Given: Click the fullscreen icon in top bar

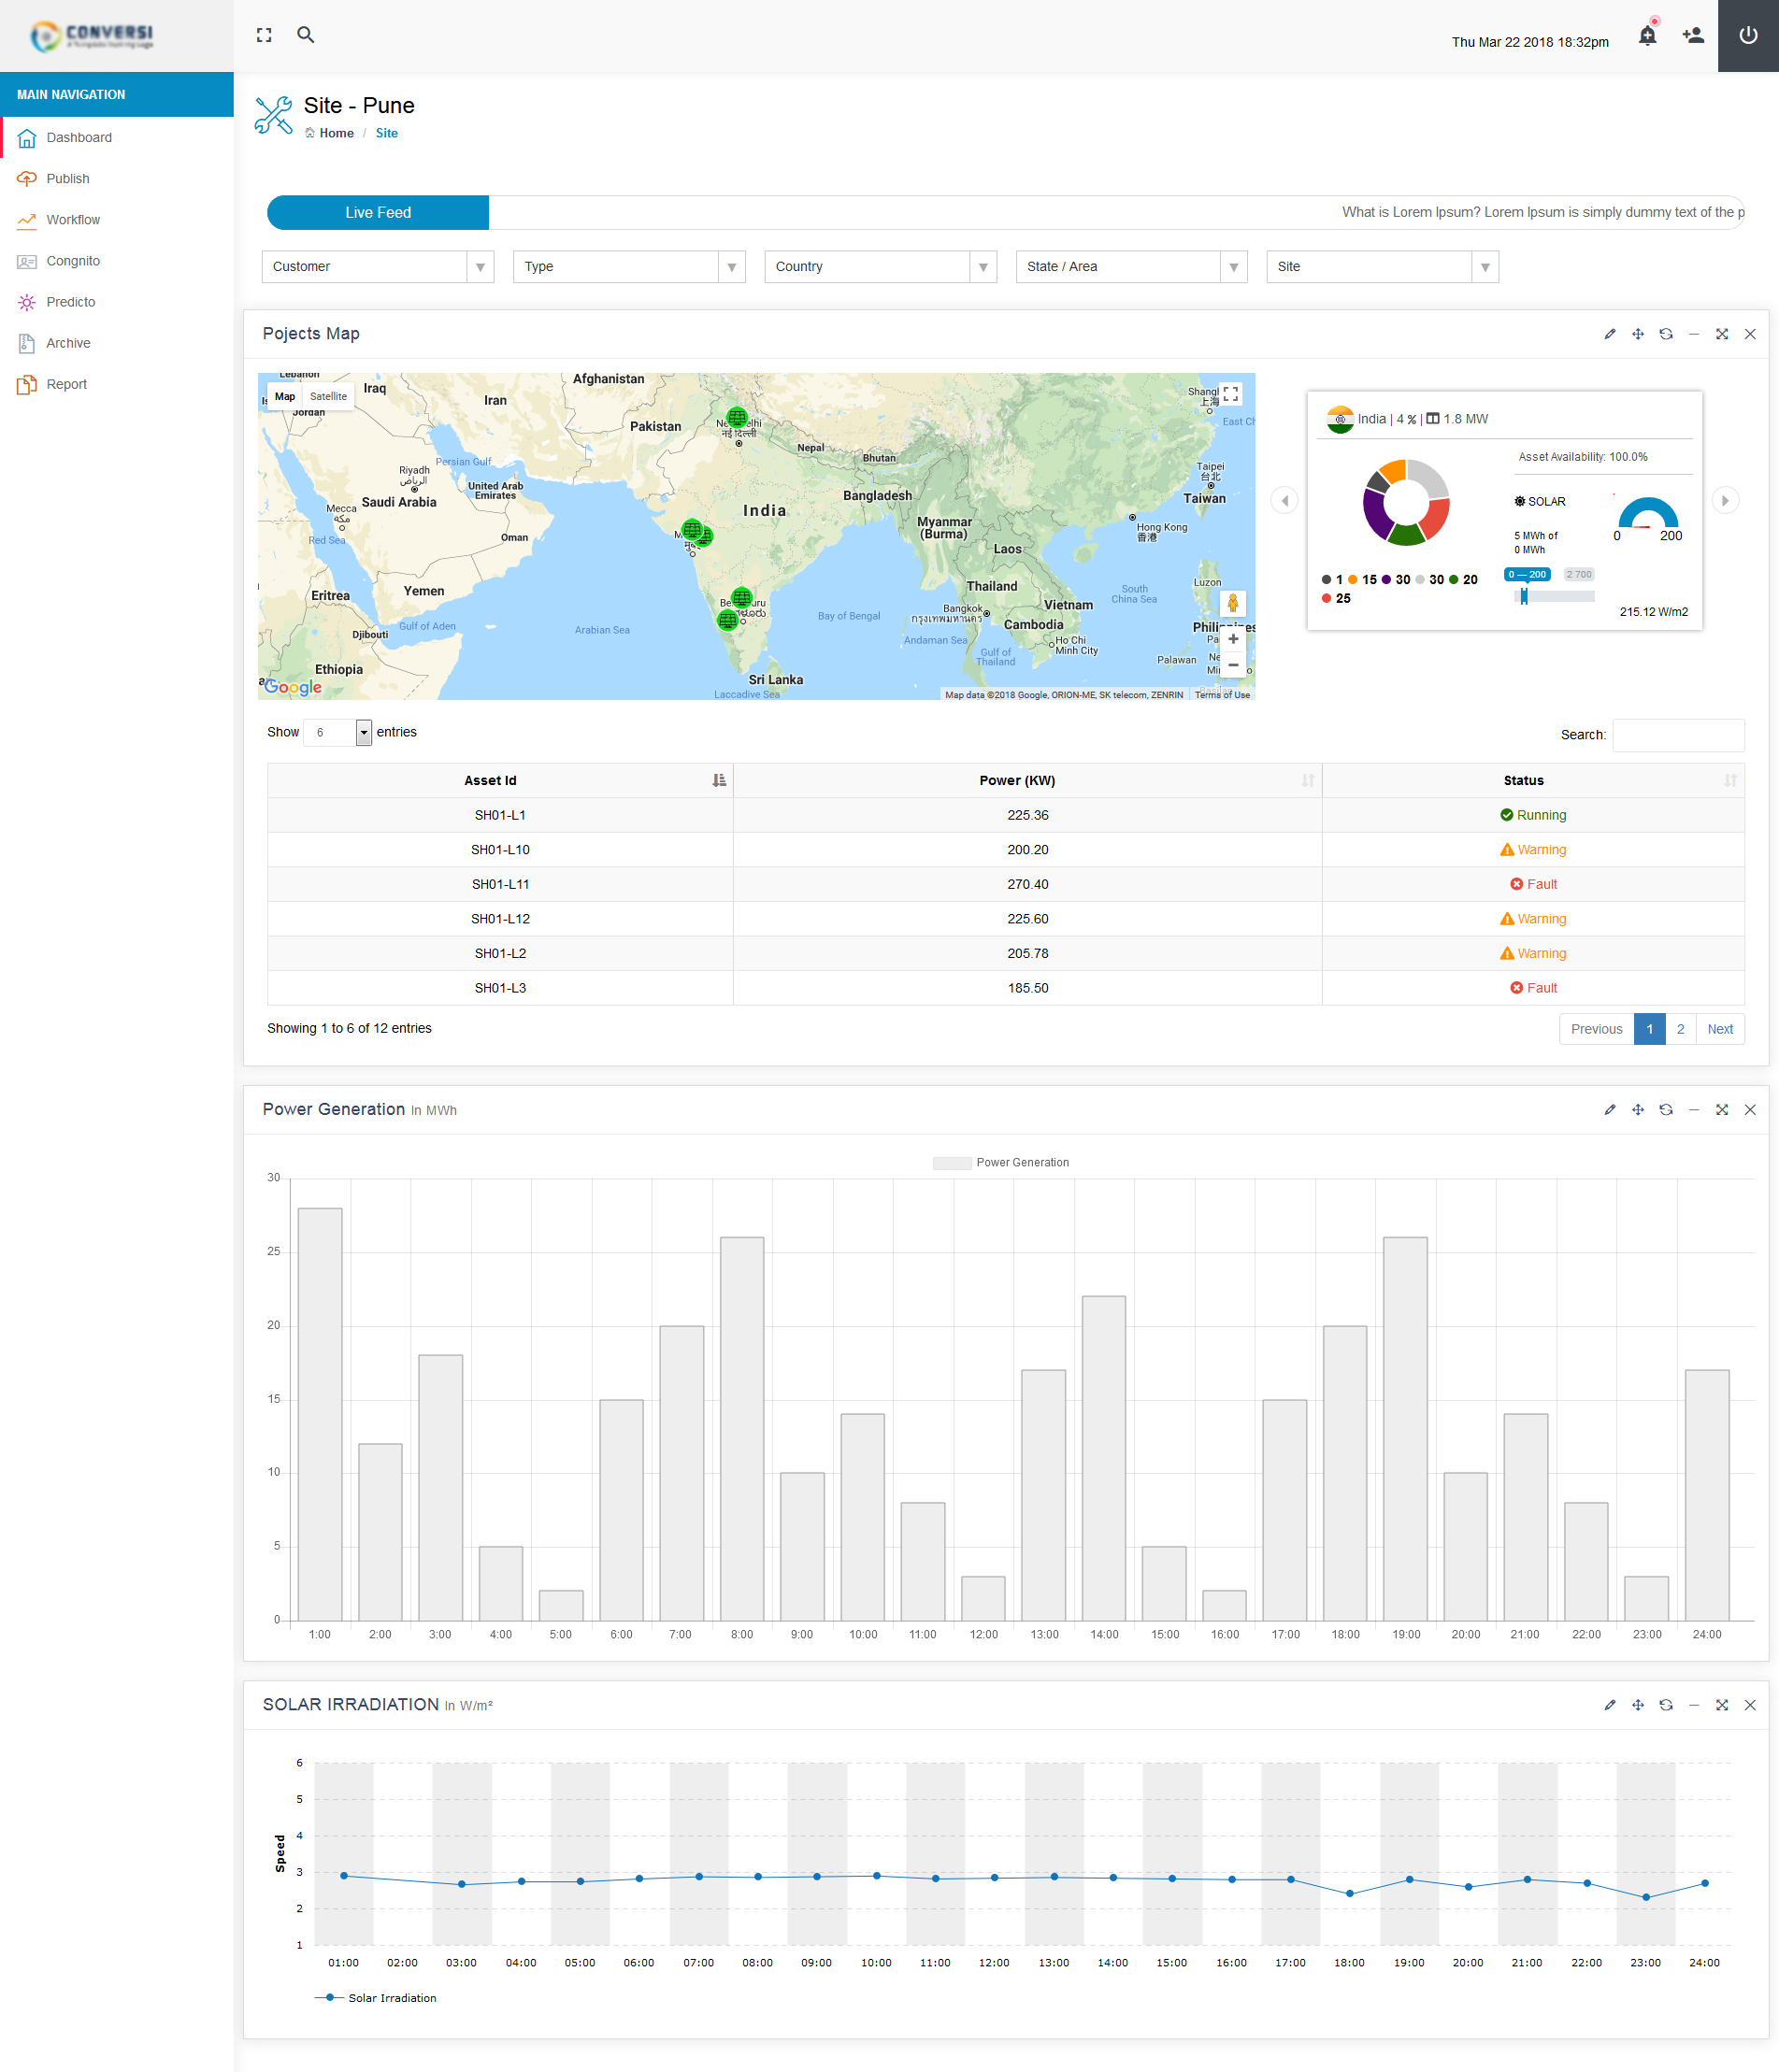Looking at the screenshot, I should pos(264,35).
